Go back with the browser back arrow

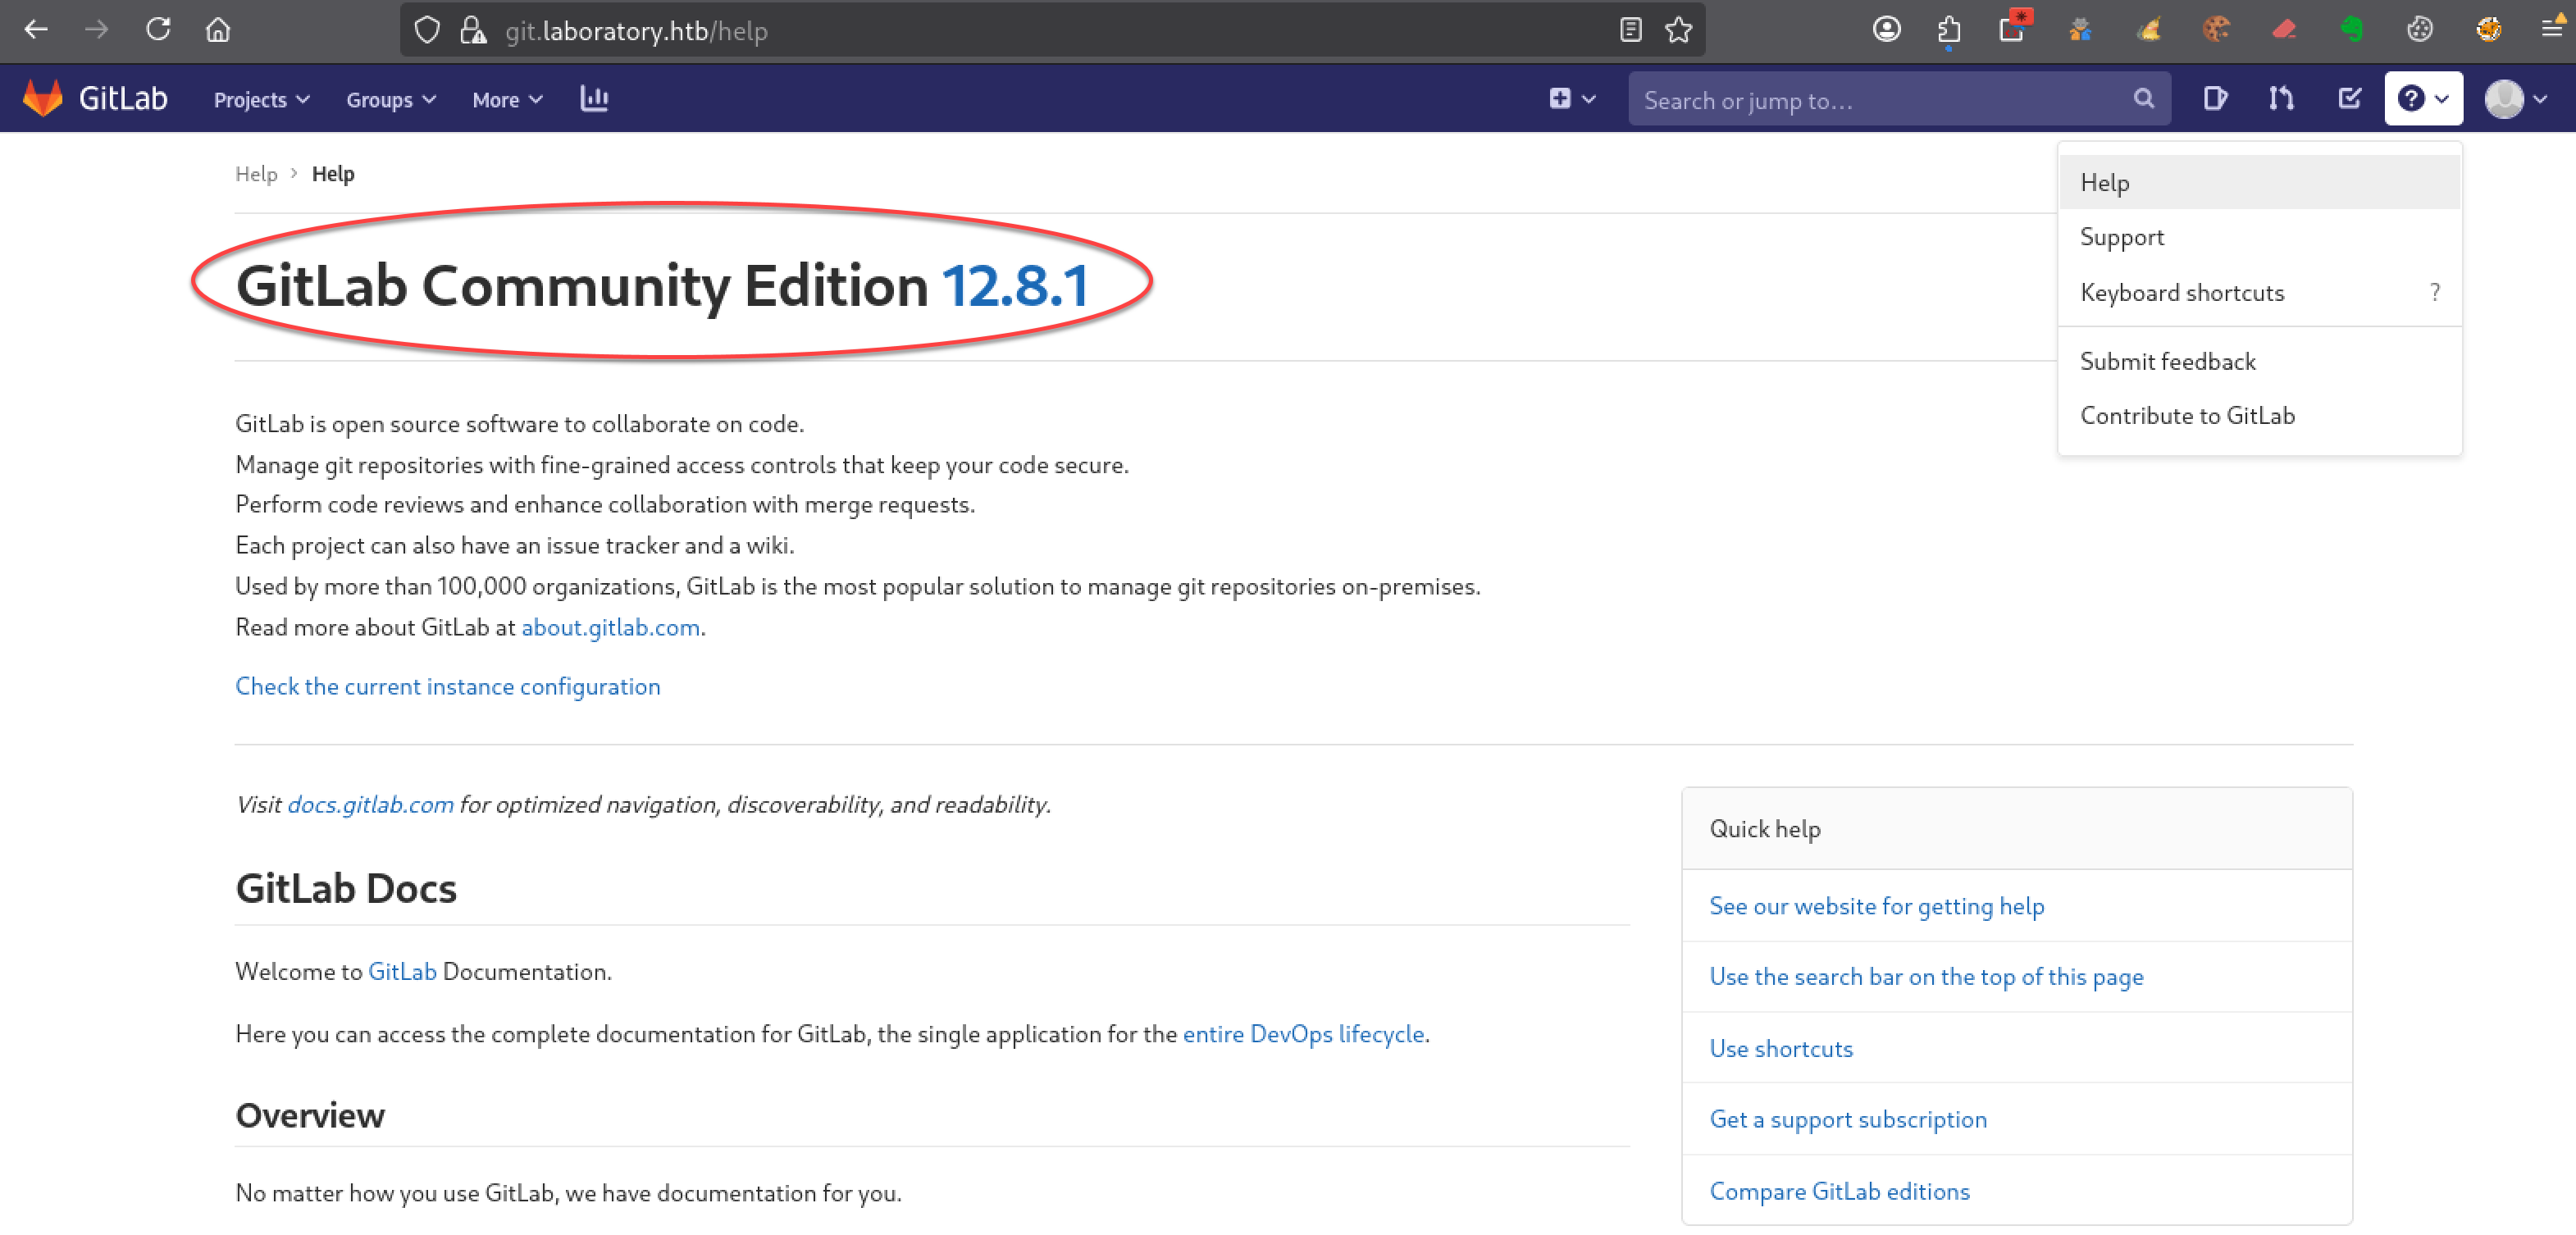[36, 30]
